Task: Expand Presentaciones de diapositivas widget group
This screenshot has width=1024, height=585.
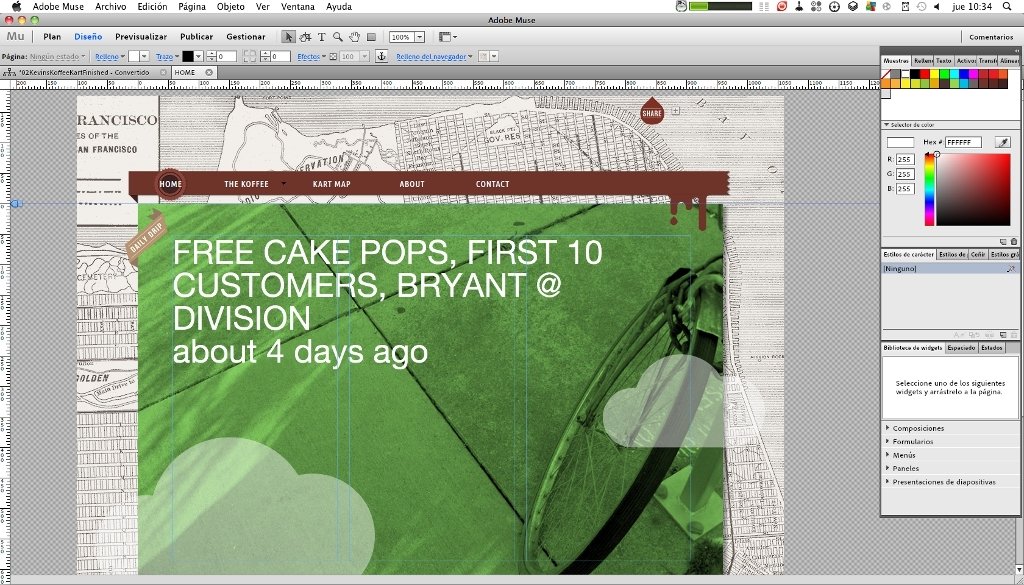Action: (x=887, y=481)
